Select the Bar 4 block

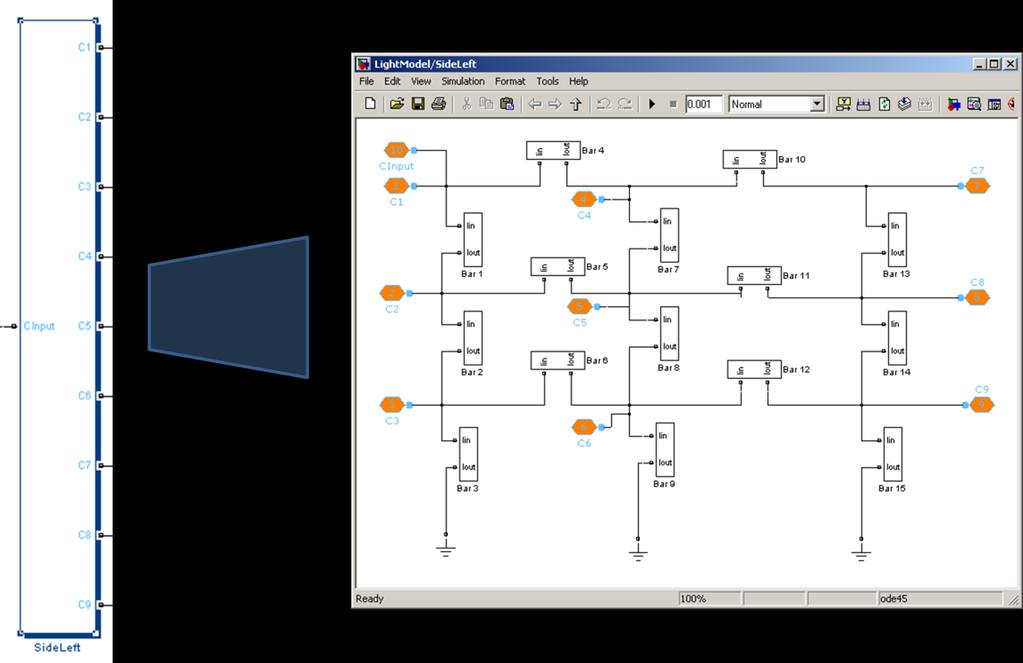[553, 150]
